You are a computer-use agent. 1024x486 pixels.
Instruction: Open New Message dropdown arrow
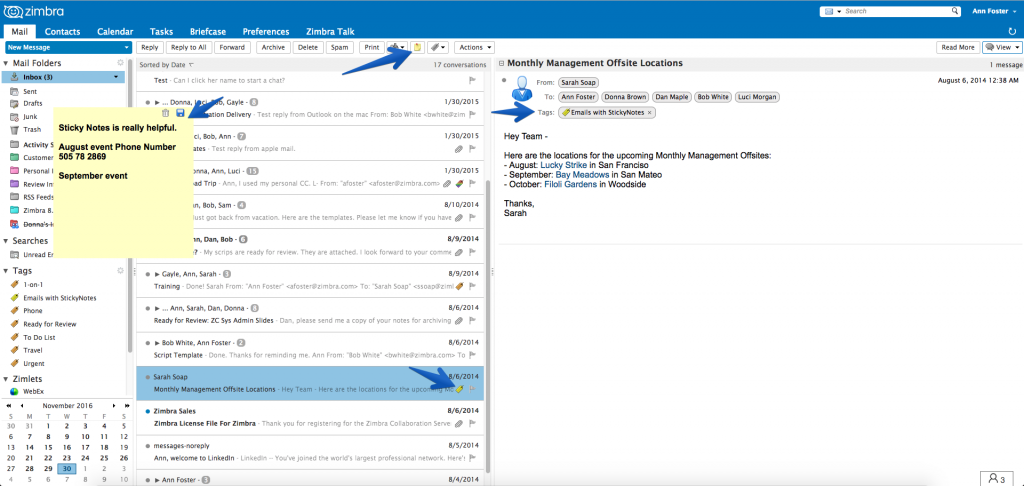coord(127,47)
